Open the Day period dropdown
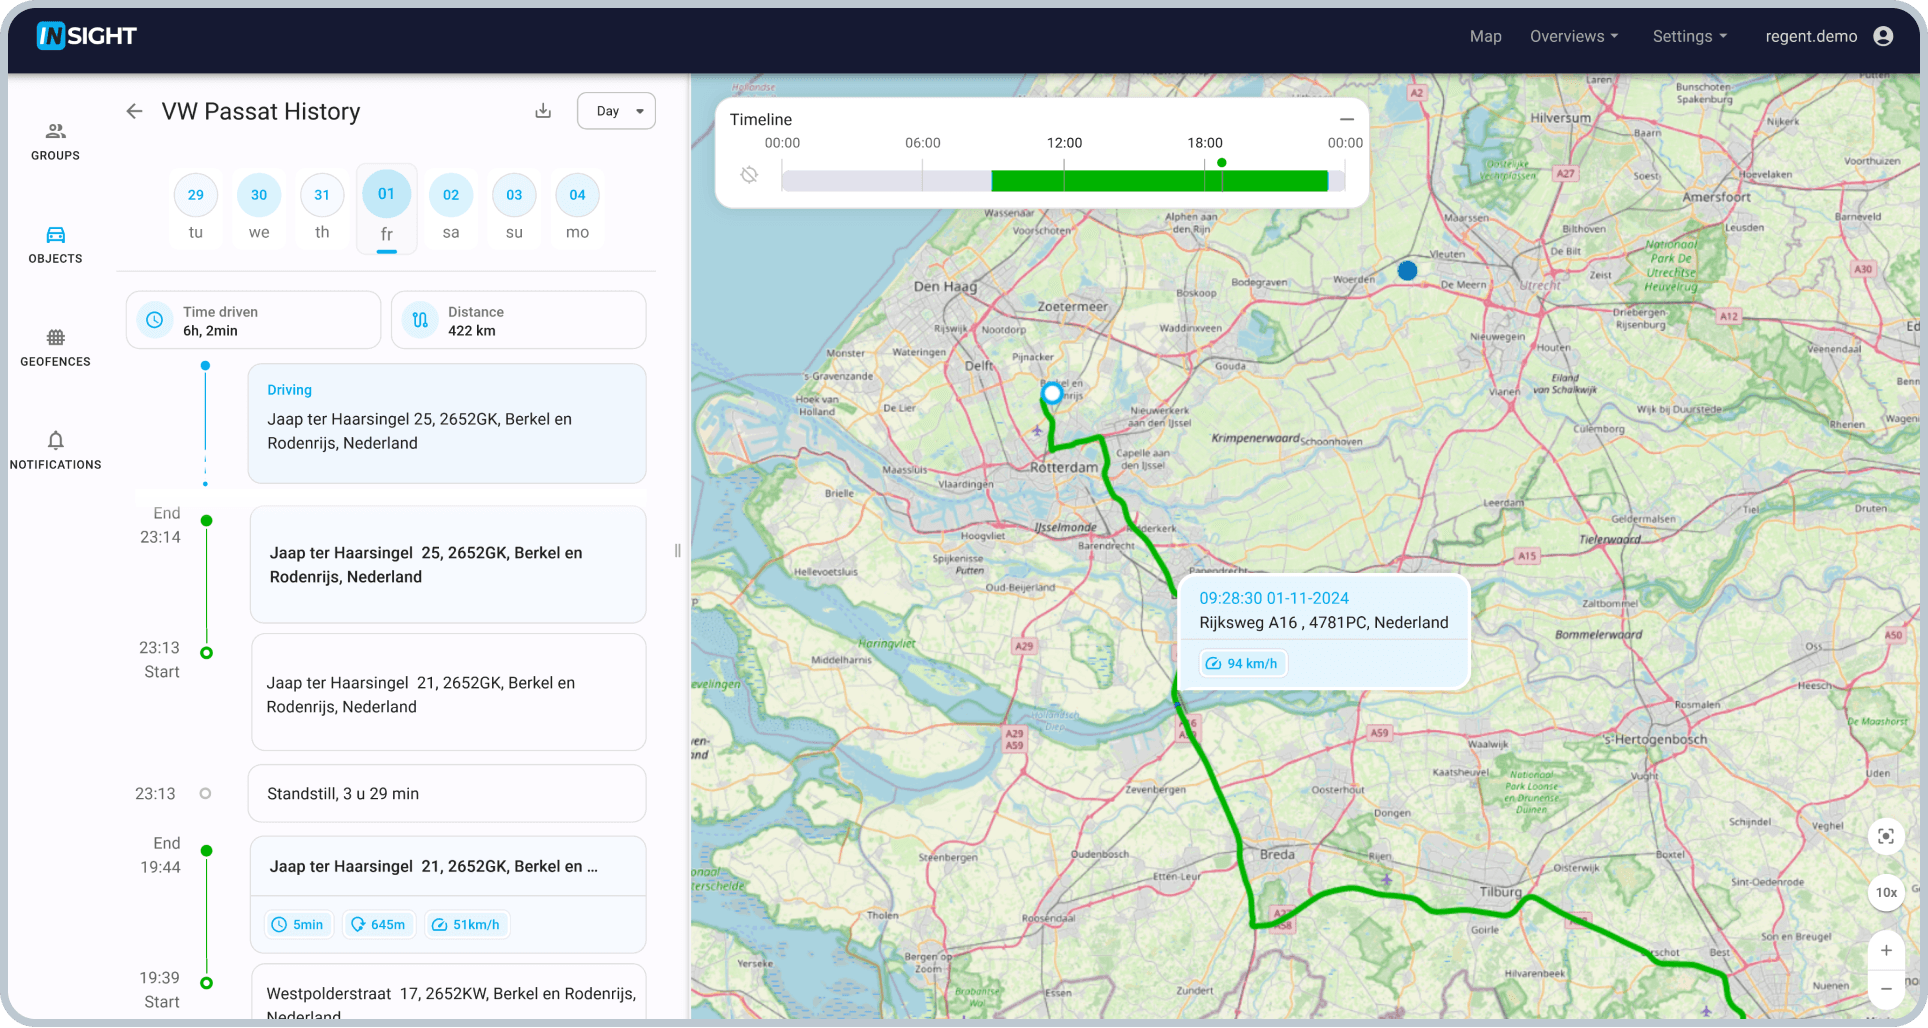This screenshot has height=1028, width=1928. (616, 111)
